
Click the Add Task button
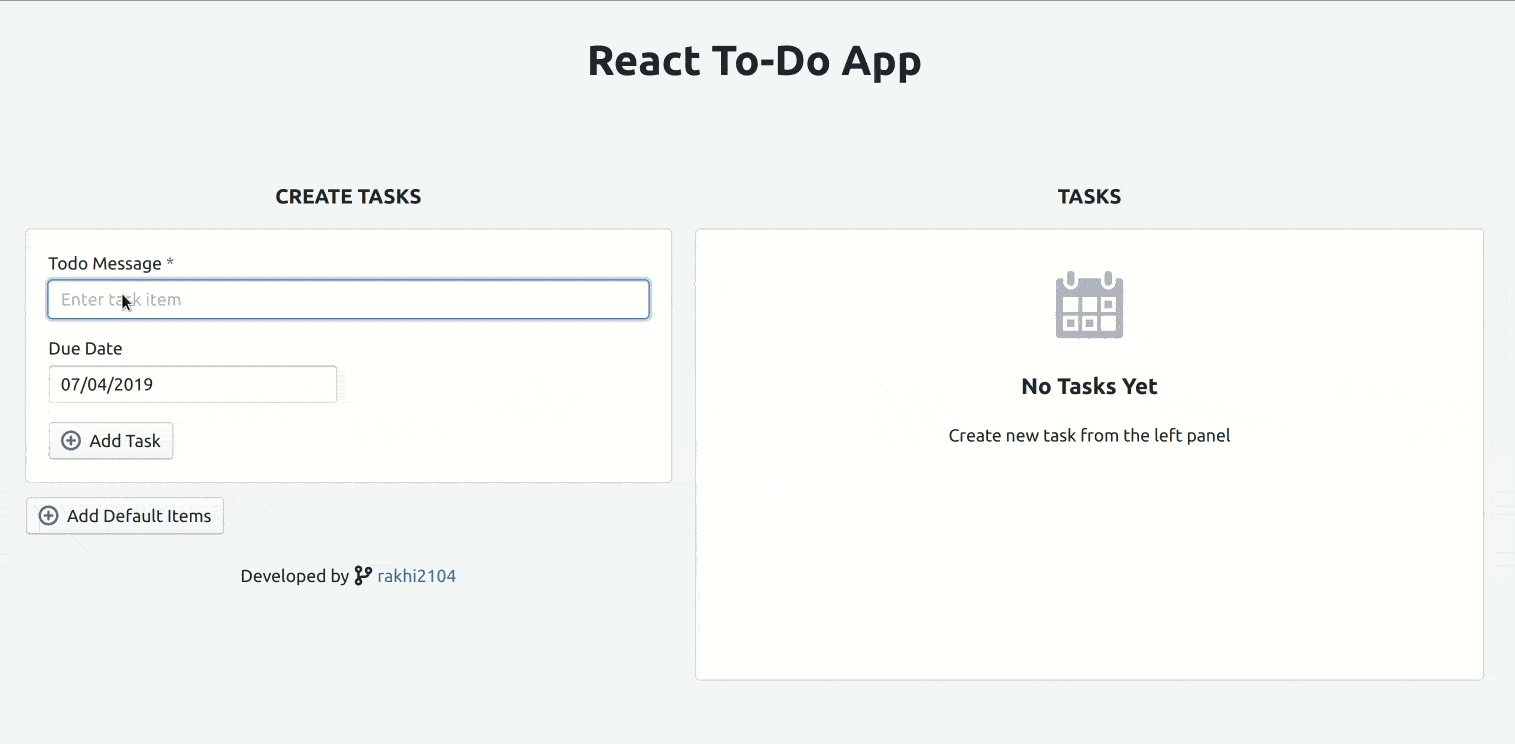pos(111,441)
